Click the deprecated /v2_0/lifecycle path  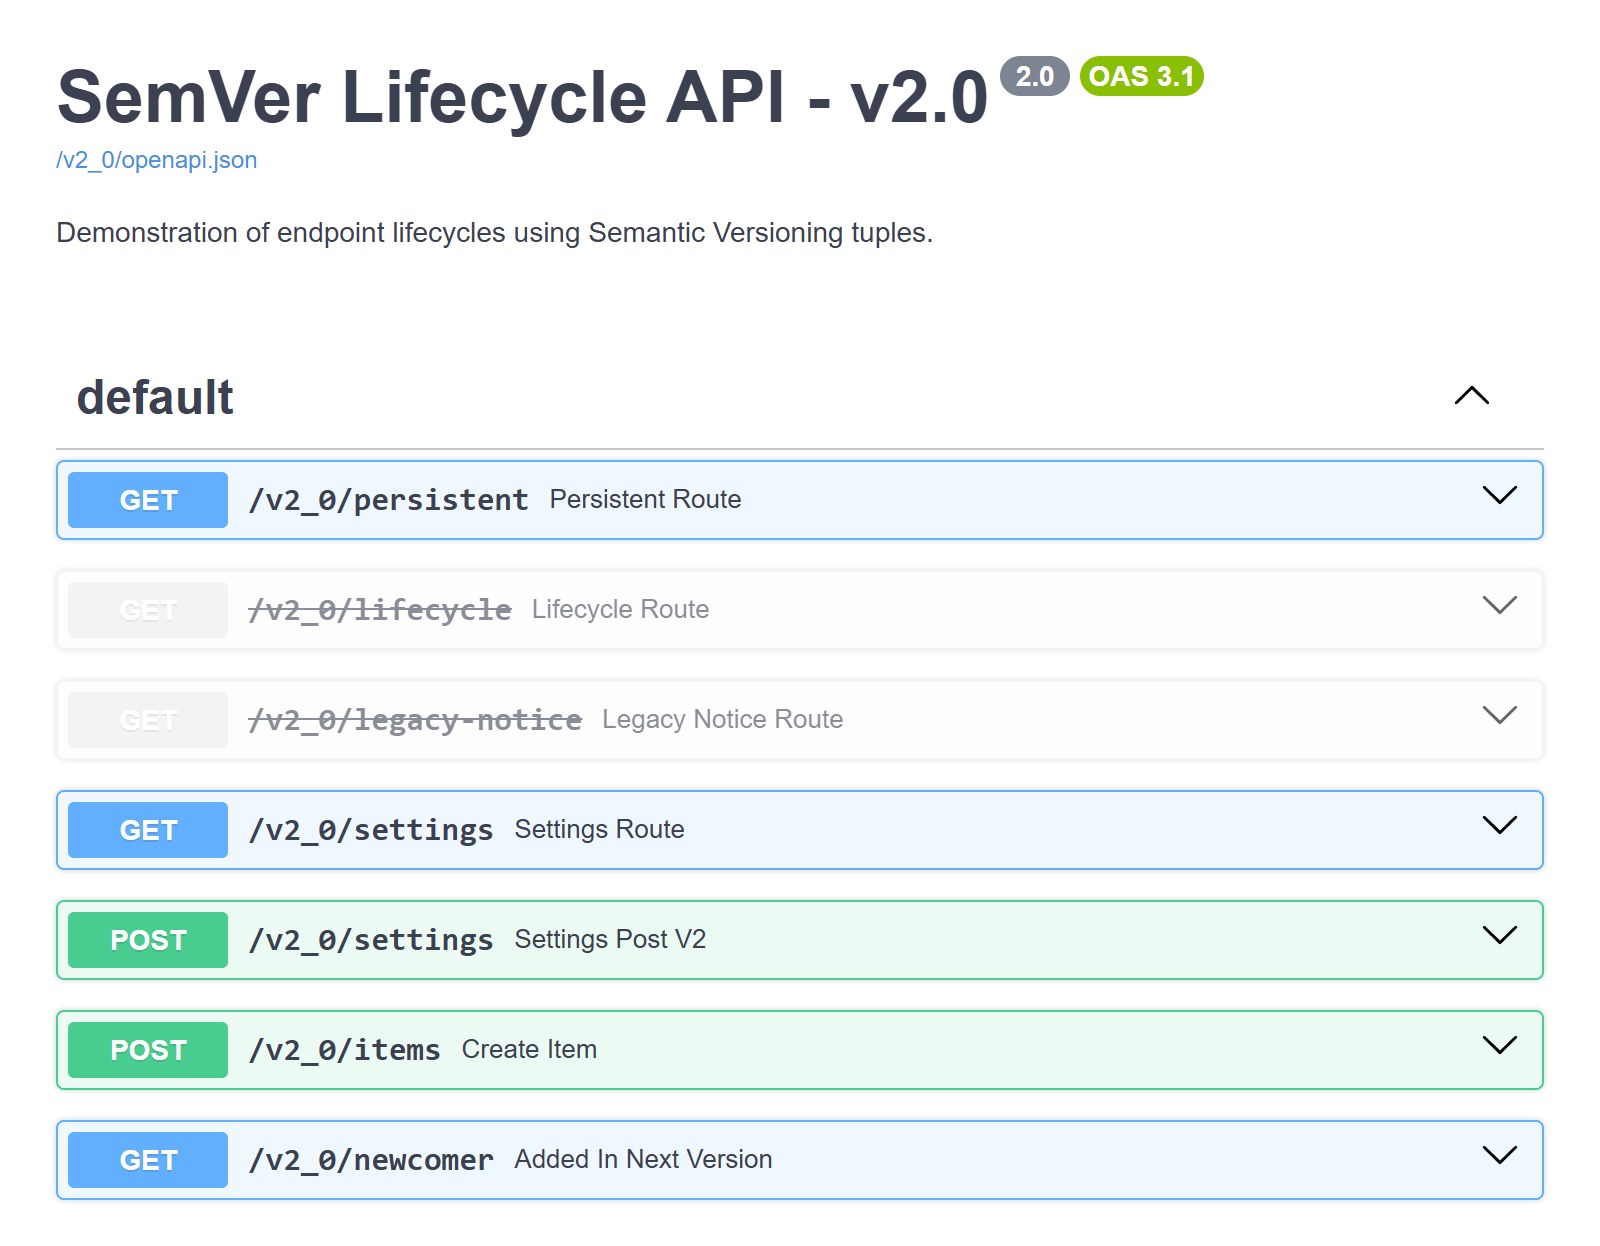[380, 610]
